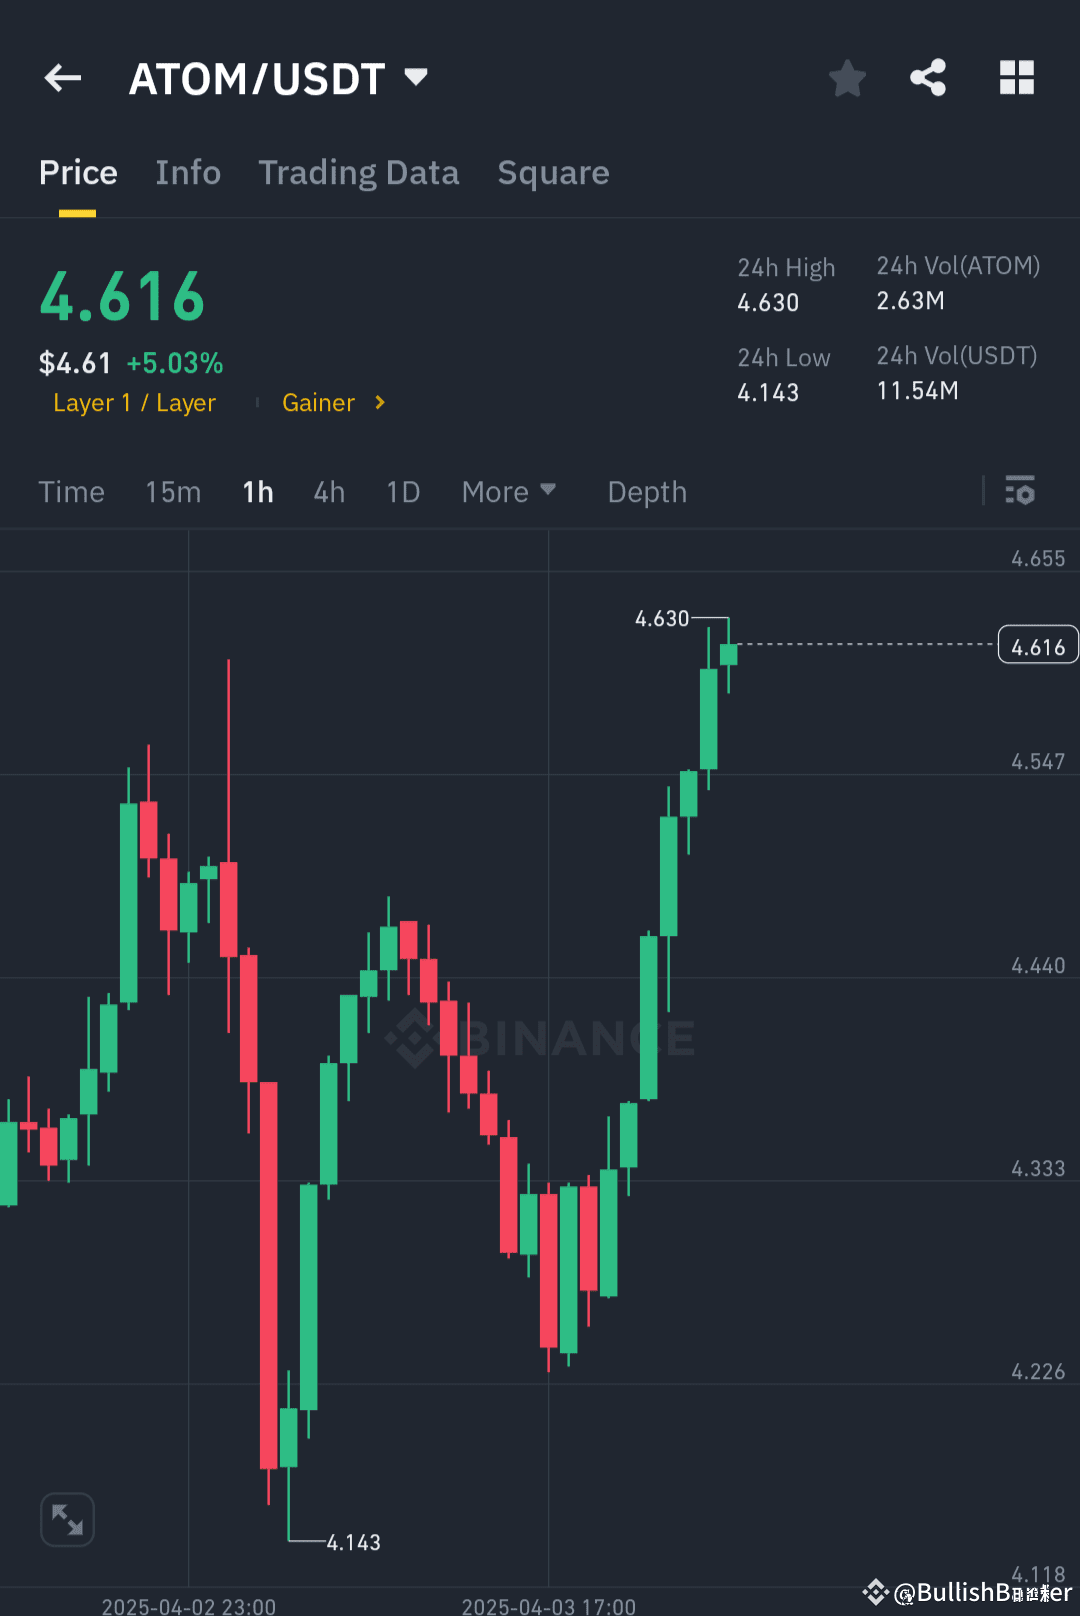Screen dimensions: 1080x1616
Task: Tap the current price tag 4.616
Action: tap(1037, 645)
